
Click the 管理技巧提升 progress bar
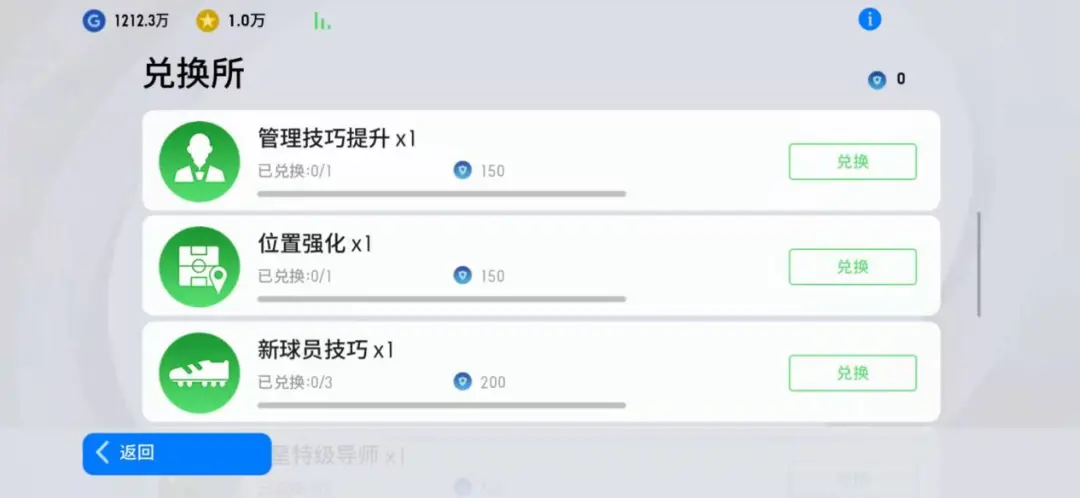441,194
